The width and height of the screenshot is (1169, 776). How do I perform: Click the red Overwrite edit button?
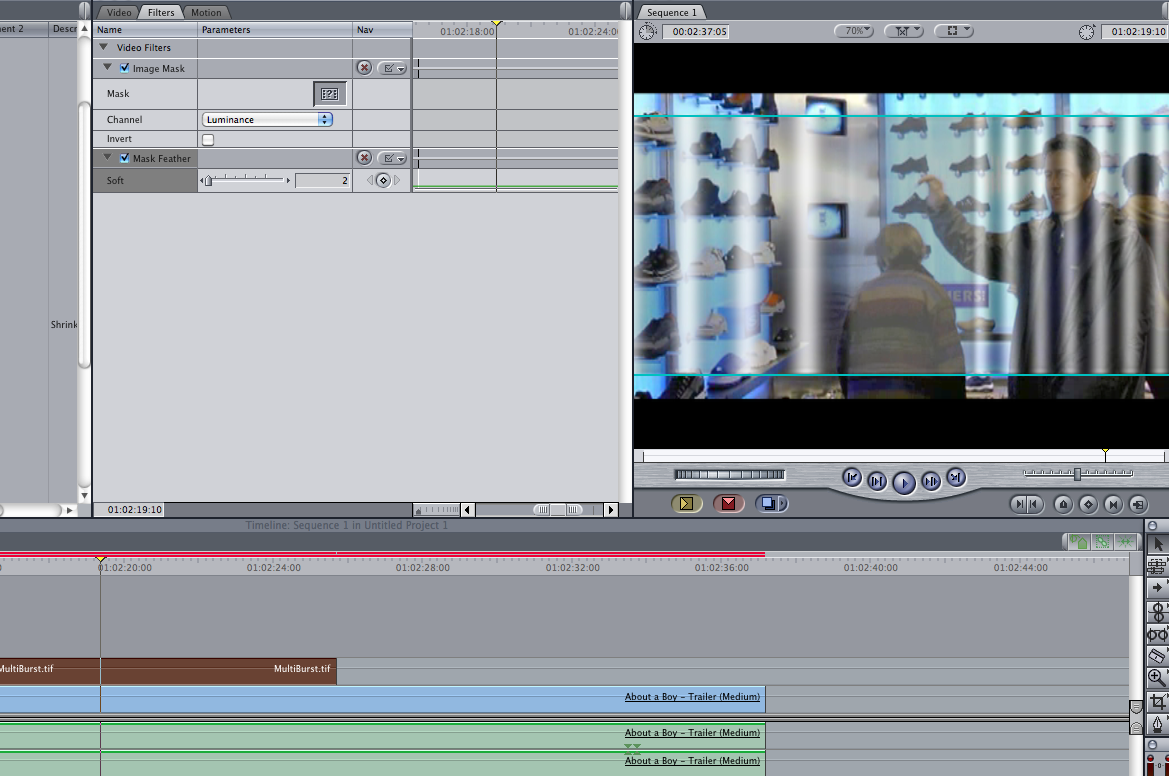[728, 504]
